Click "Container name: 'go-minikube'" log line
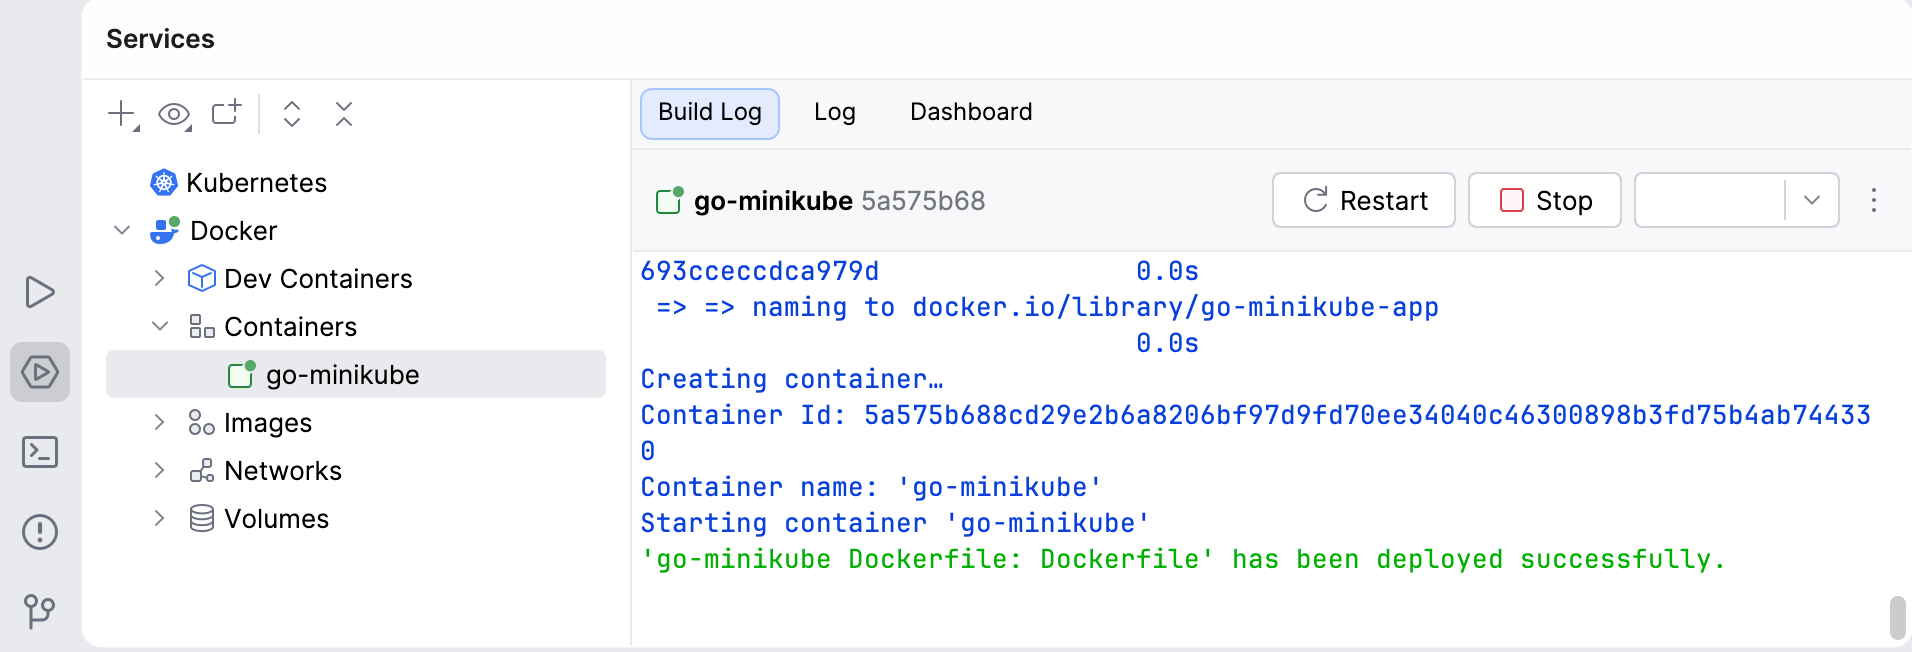The width and height of the screenshot is (1912, 652). (x=871, y=487)
